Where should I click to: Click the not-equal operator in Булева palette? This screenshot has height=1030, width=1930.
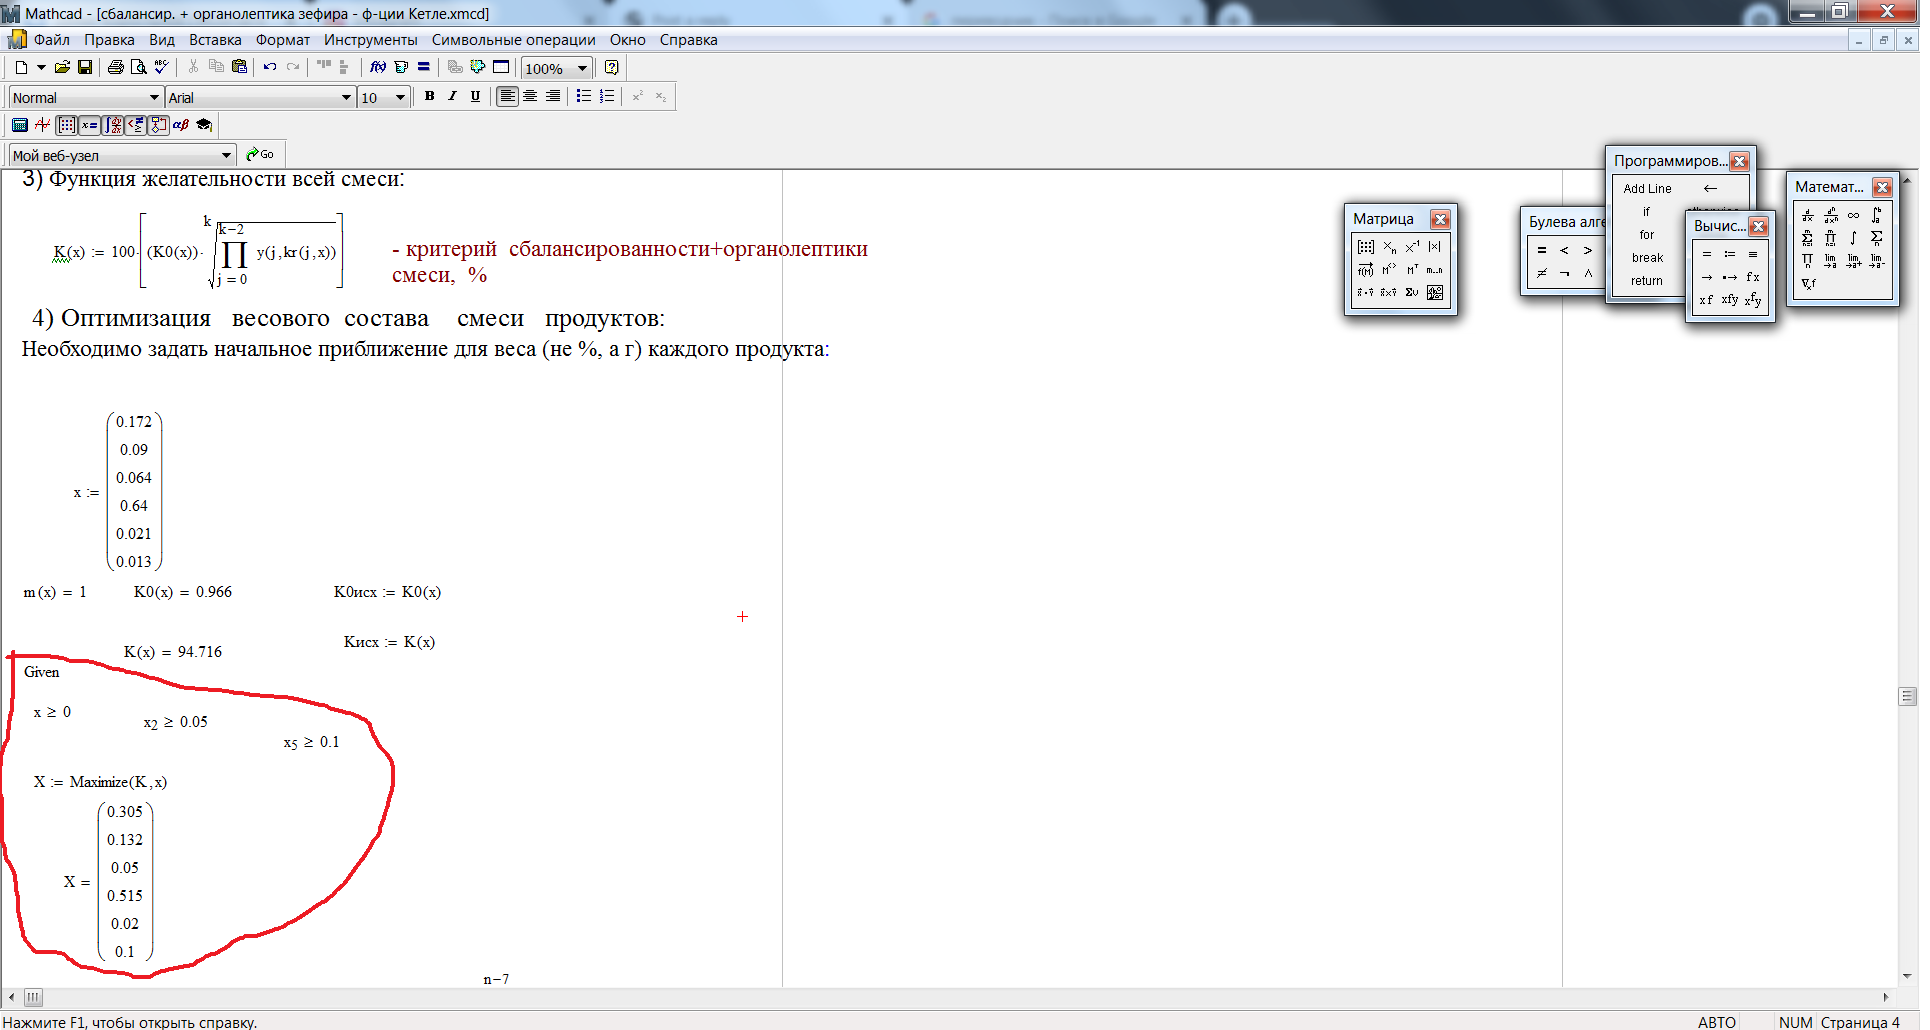point(1541,273)
